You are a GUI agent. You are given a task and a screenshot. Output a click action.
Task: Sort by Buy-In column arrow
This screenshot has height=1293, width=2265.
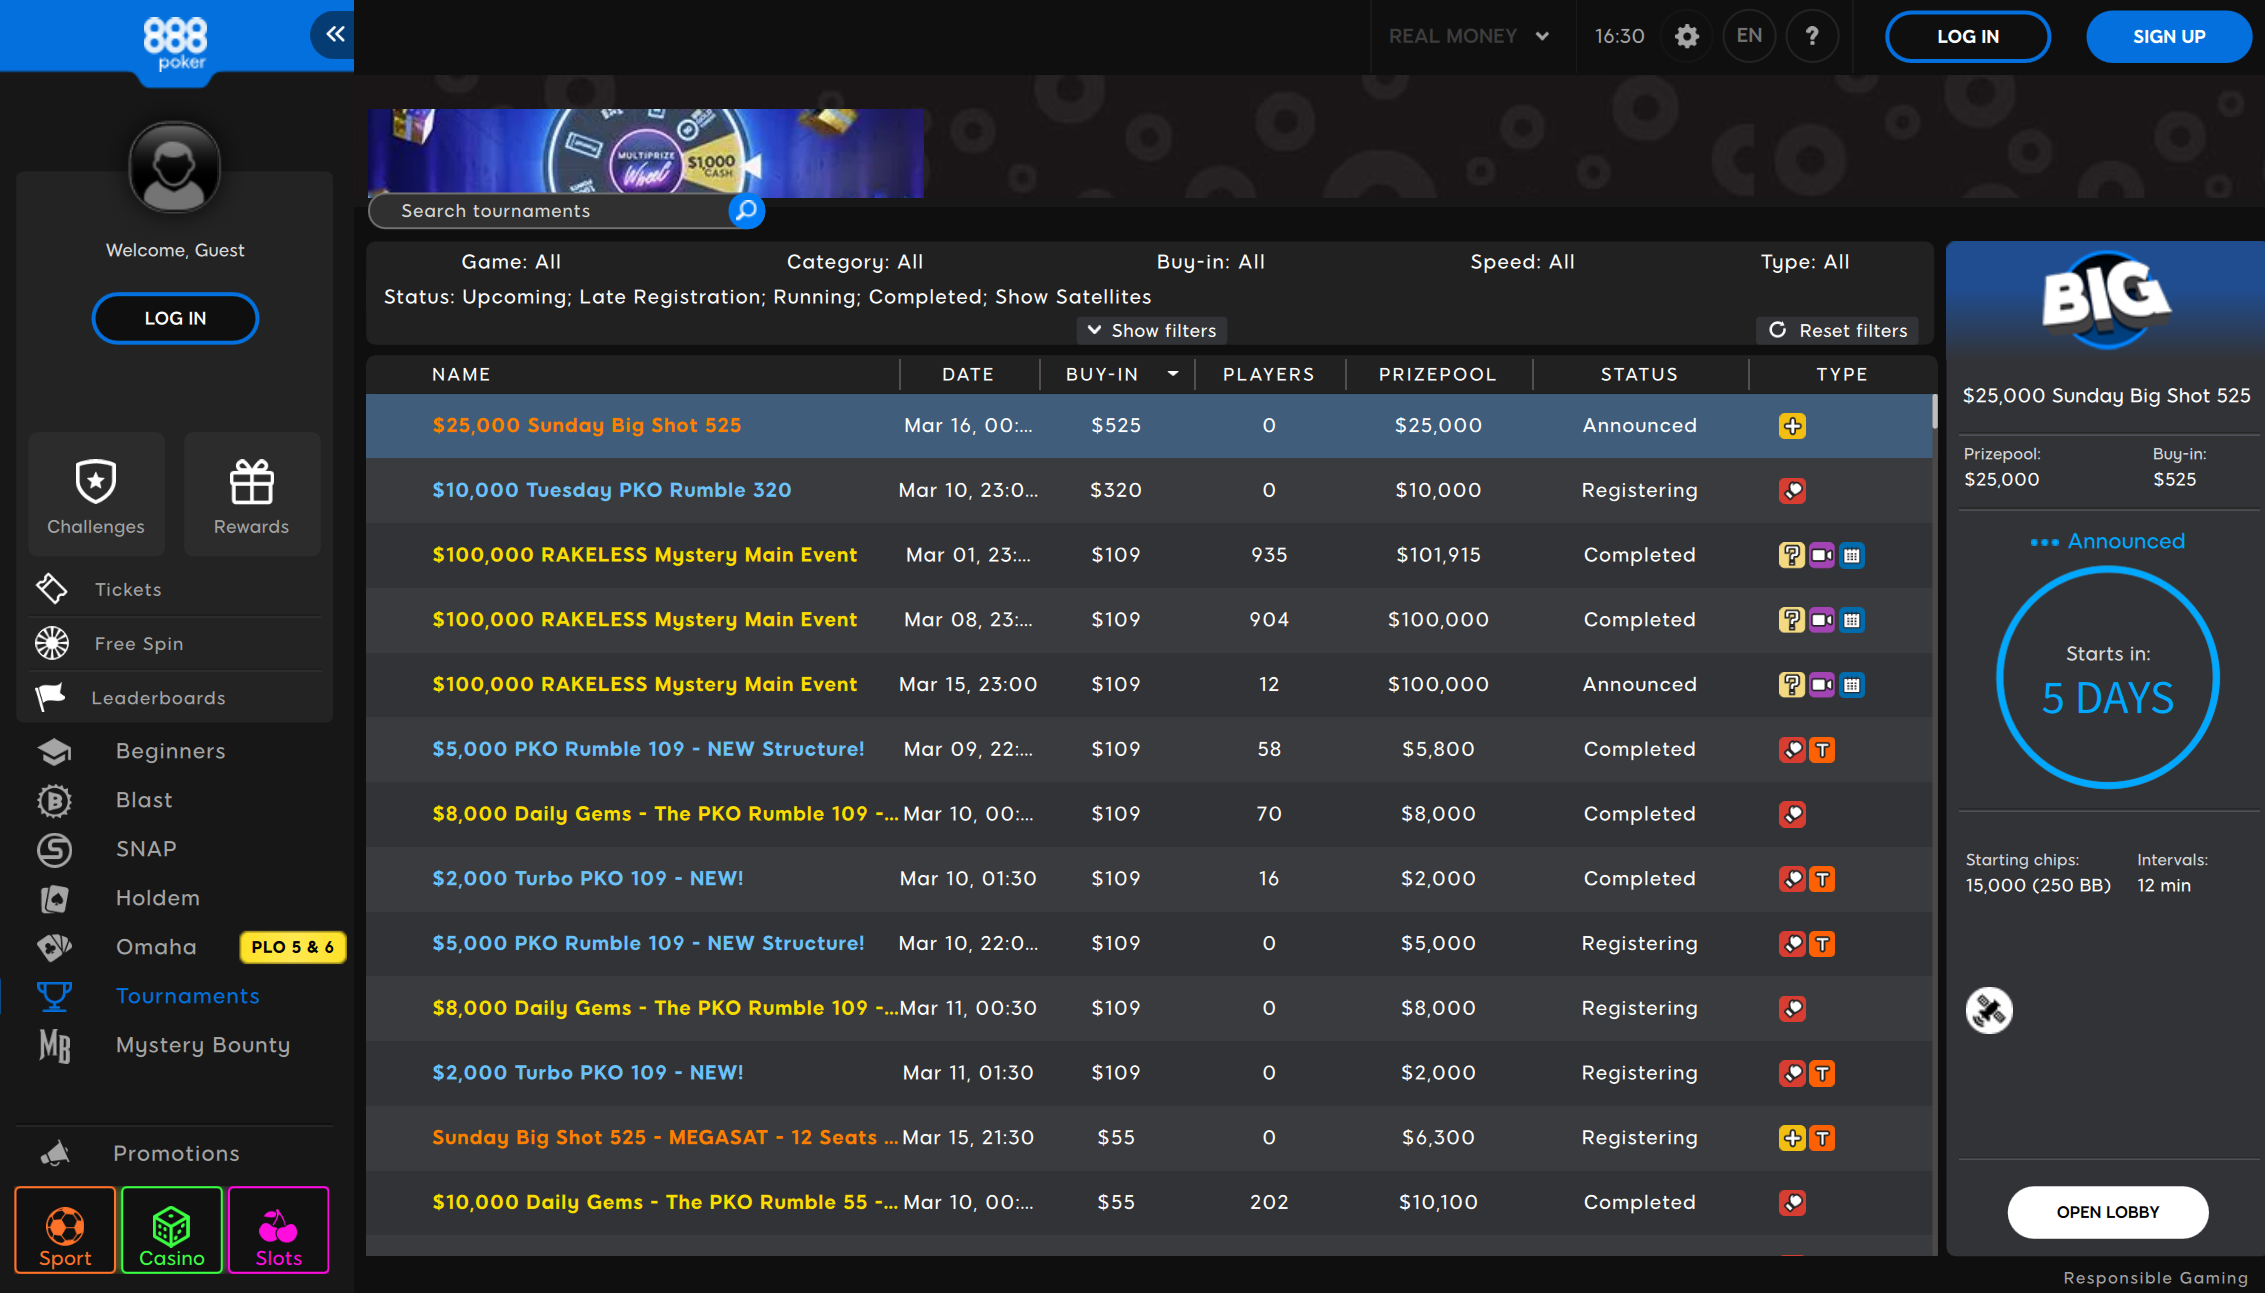pyautogui.click(x=1173, y=374)
